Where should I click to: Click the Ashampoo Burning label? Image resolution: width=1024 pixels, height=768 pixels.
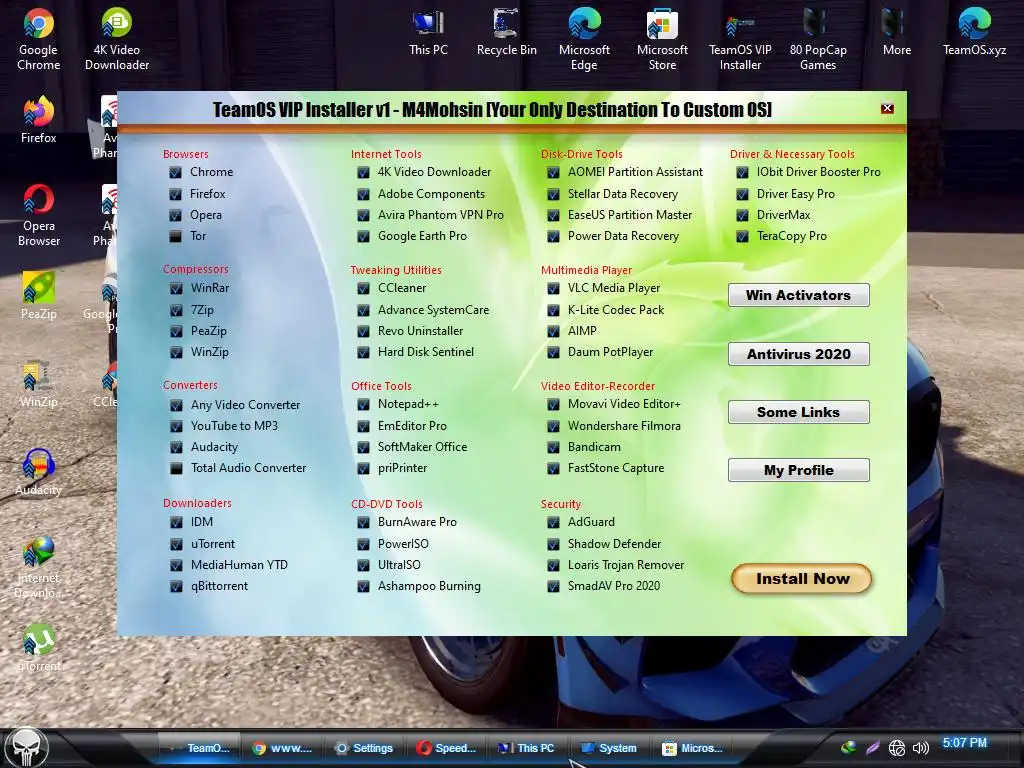click(429, 586)
